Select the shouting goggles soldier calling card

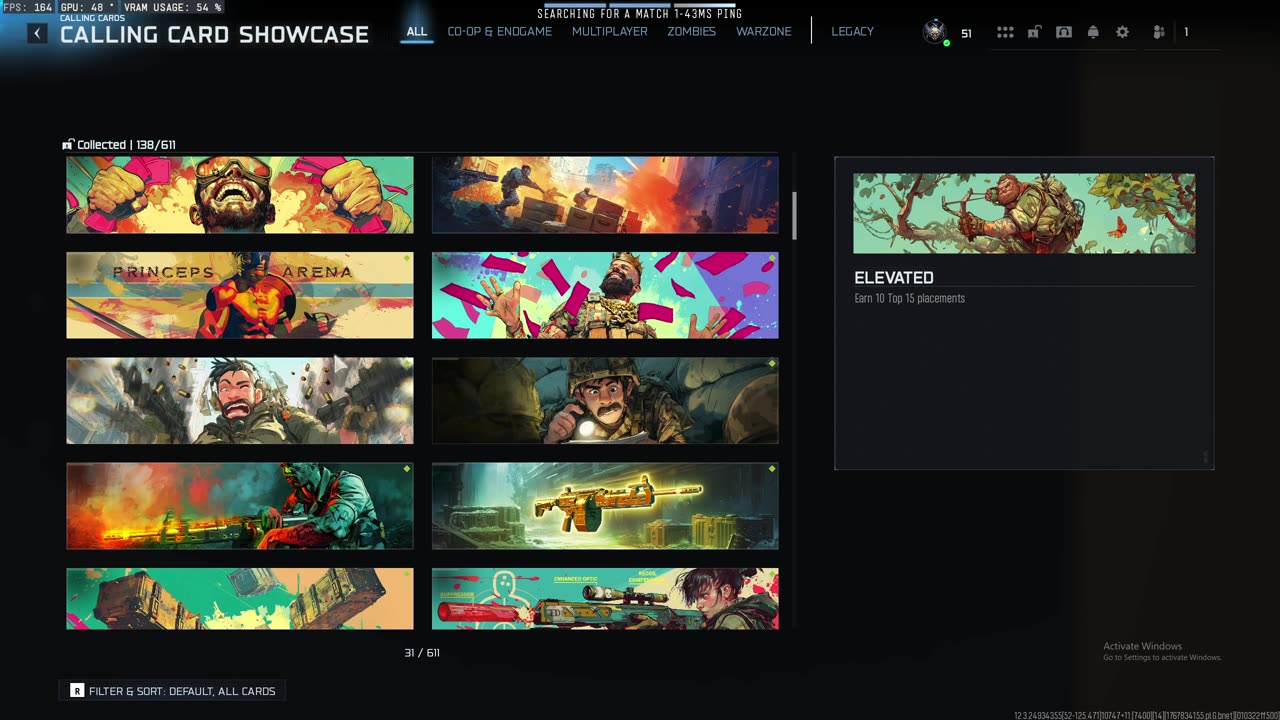pyautogui.click(x=240, y=195)
